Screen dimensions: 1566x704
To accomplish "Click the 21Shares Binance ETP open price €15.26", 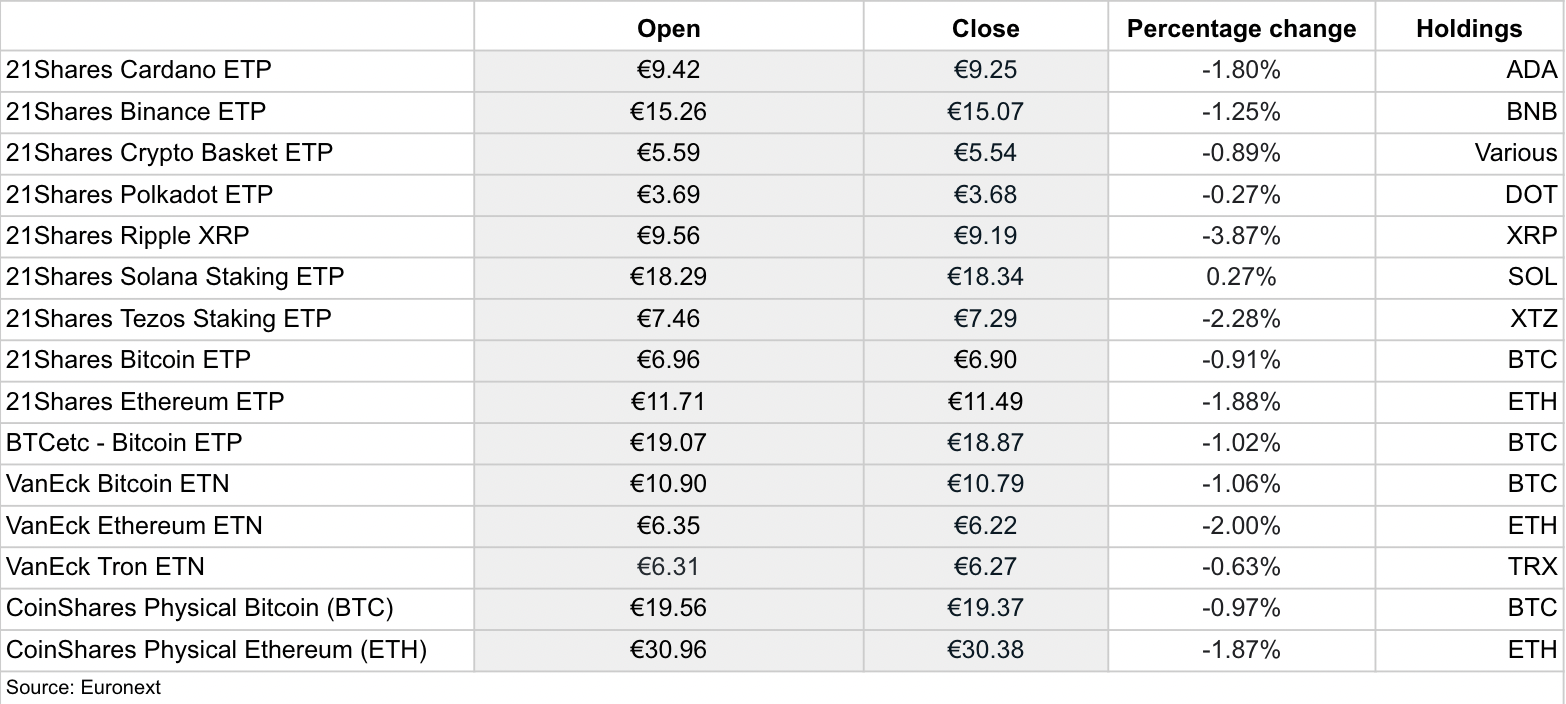I will pyautogui.click(x=669, y=112).
